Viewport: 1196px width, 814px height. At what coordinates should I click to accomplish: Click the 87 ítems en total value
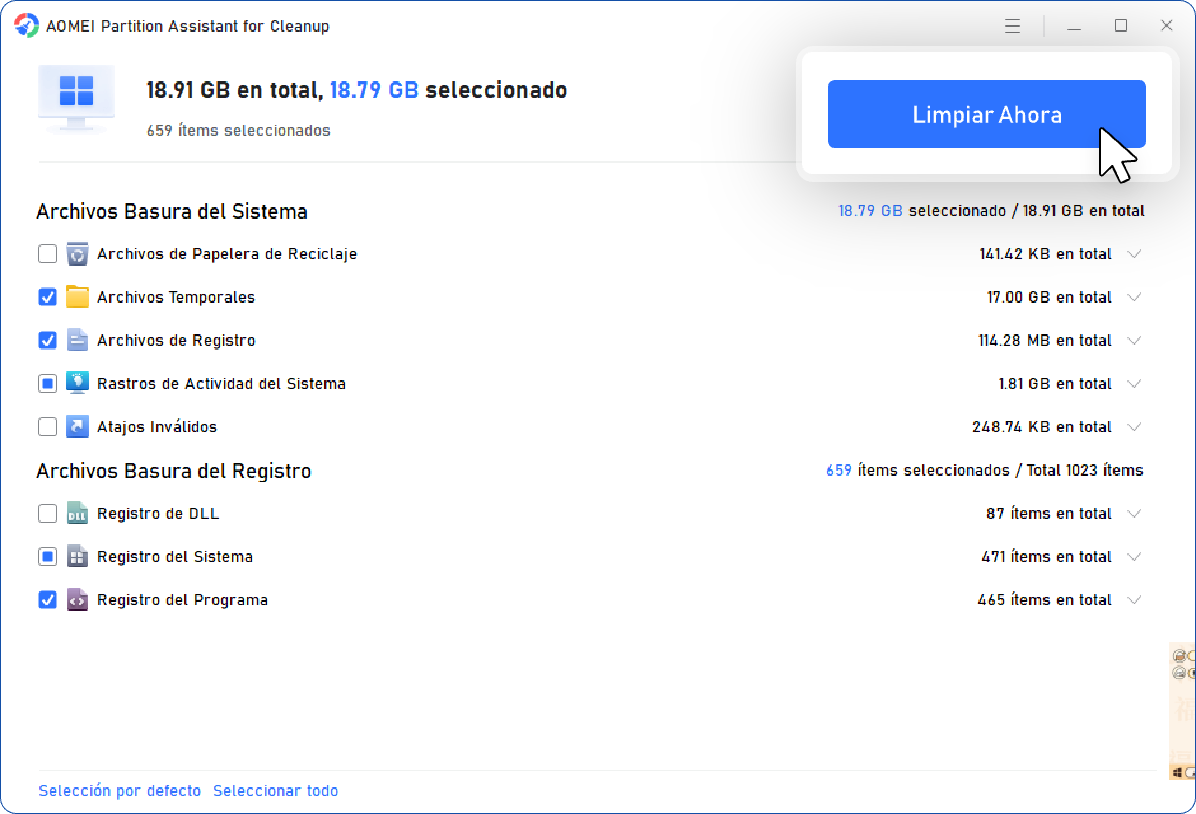pos(1048,513)
